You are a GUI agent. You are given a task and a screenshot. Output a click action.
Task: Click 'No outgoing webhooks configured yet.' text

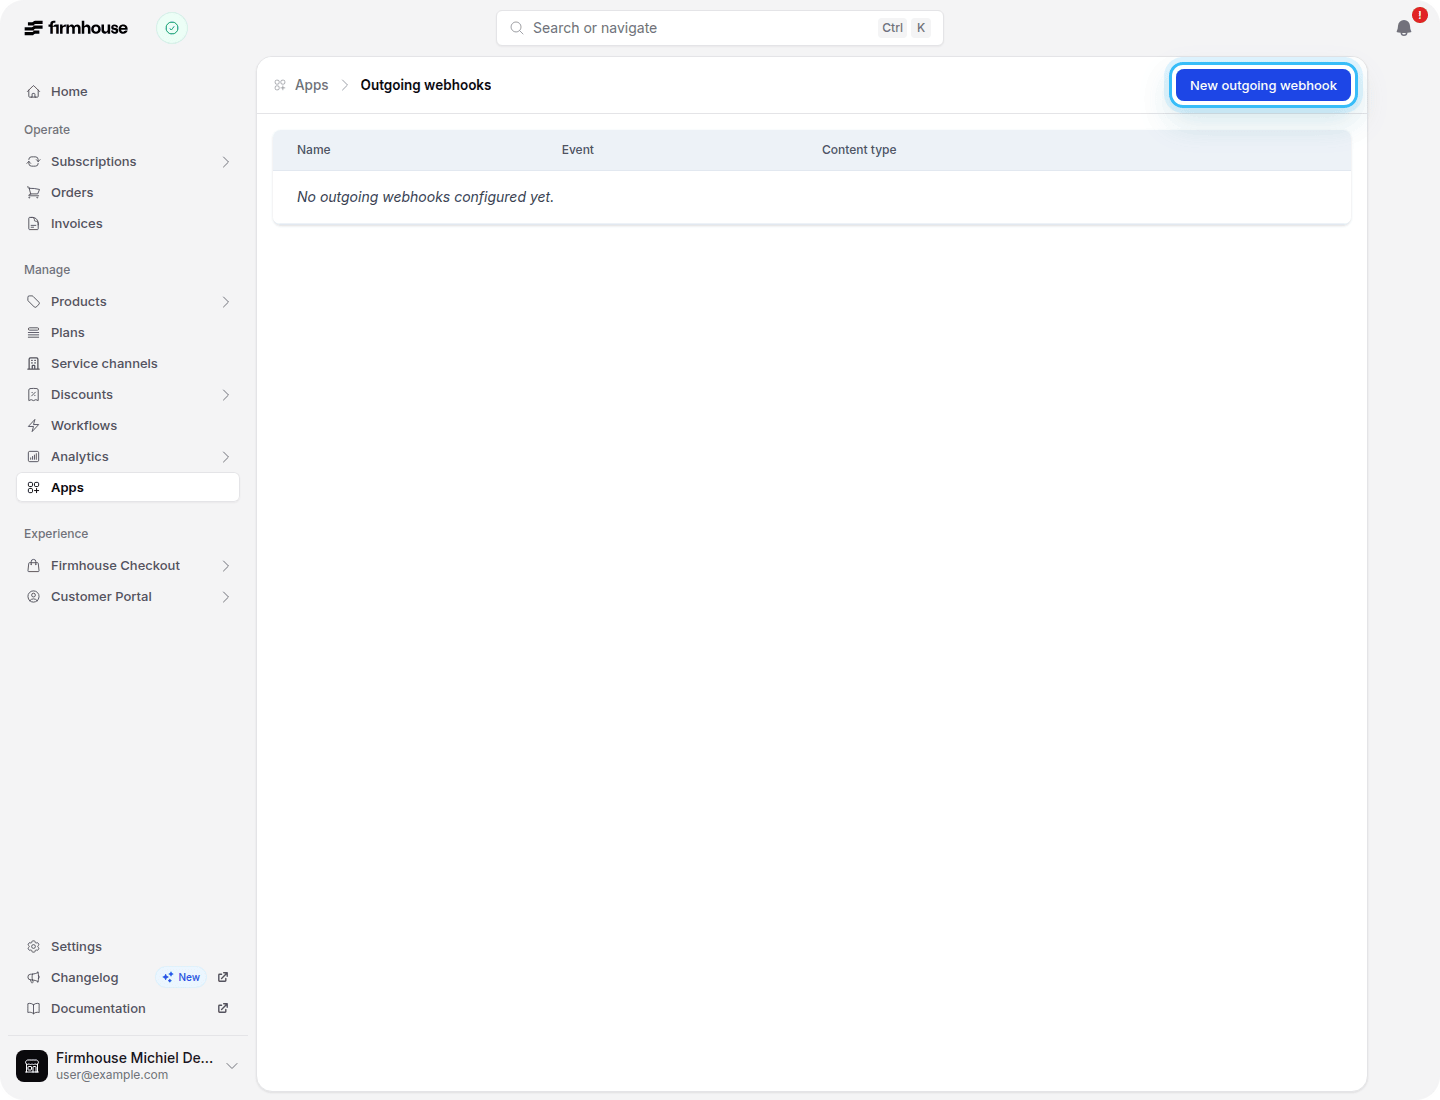point(425,197)
